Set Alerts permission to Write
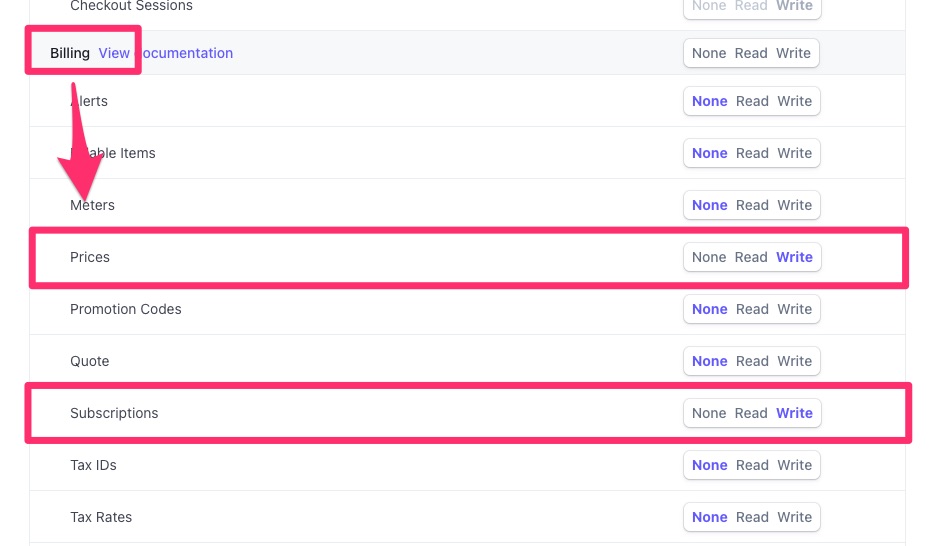933x546 pixels. tap(794, 101)
